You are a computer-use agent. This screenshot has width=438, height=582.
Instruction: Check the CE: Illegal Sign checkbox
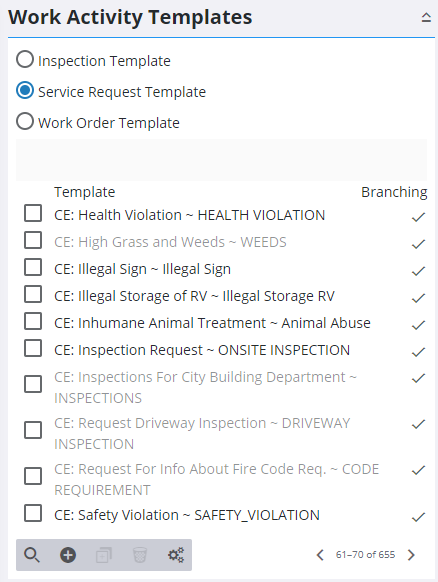tap(33, 267)
